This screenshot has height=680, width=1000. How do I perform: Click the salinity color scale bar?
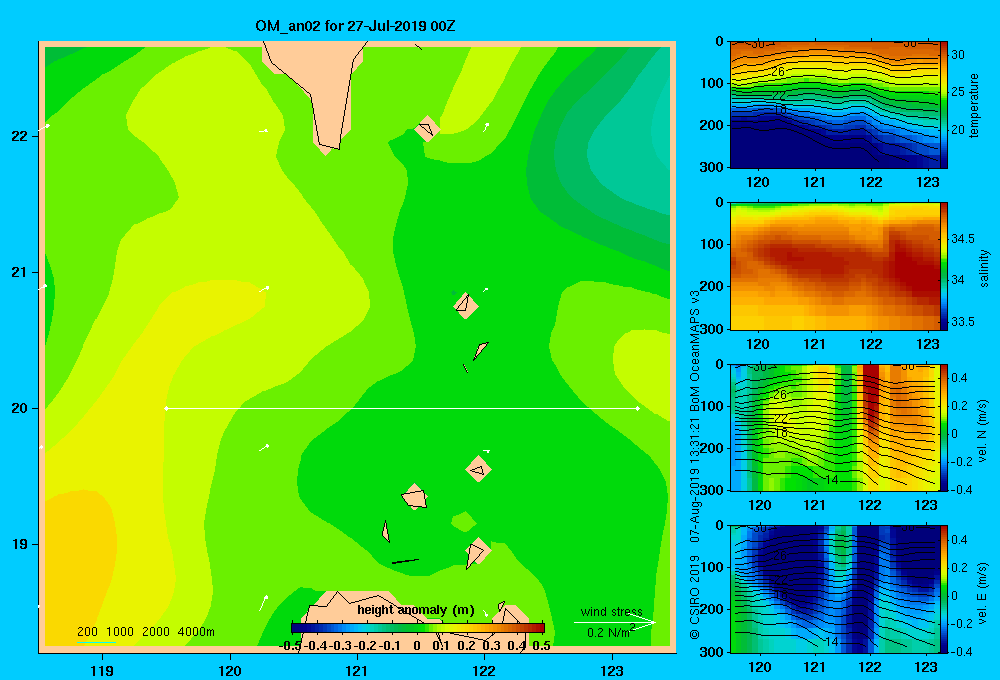(x=944, y=266)
